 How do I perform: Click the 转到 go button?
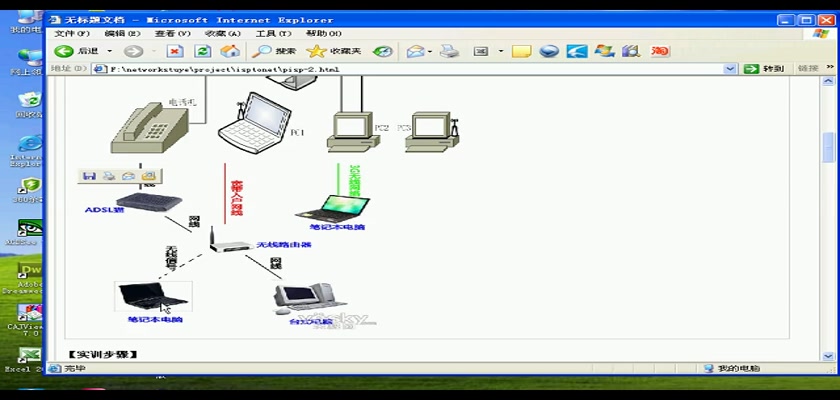click(765, 69)
